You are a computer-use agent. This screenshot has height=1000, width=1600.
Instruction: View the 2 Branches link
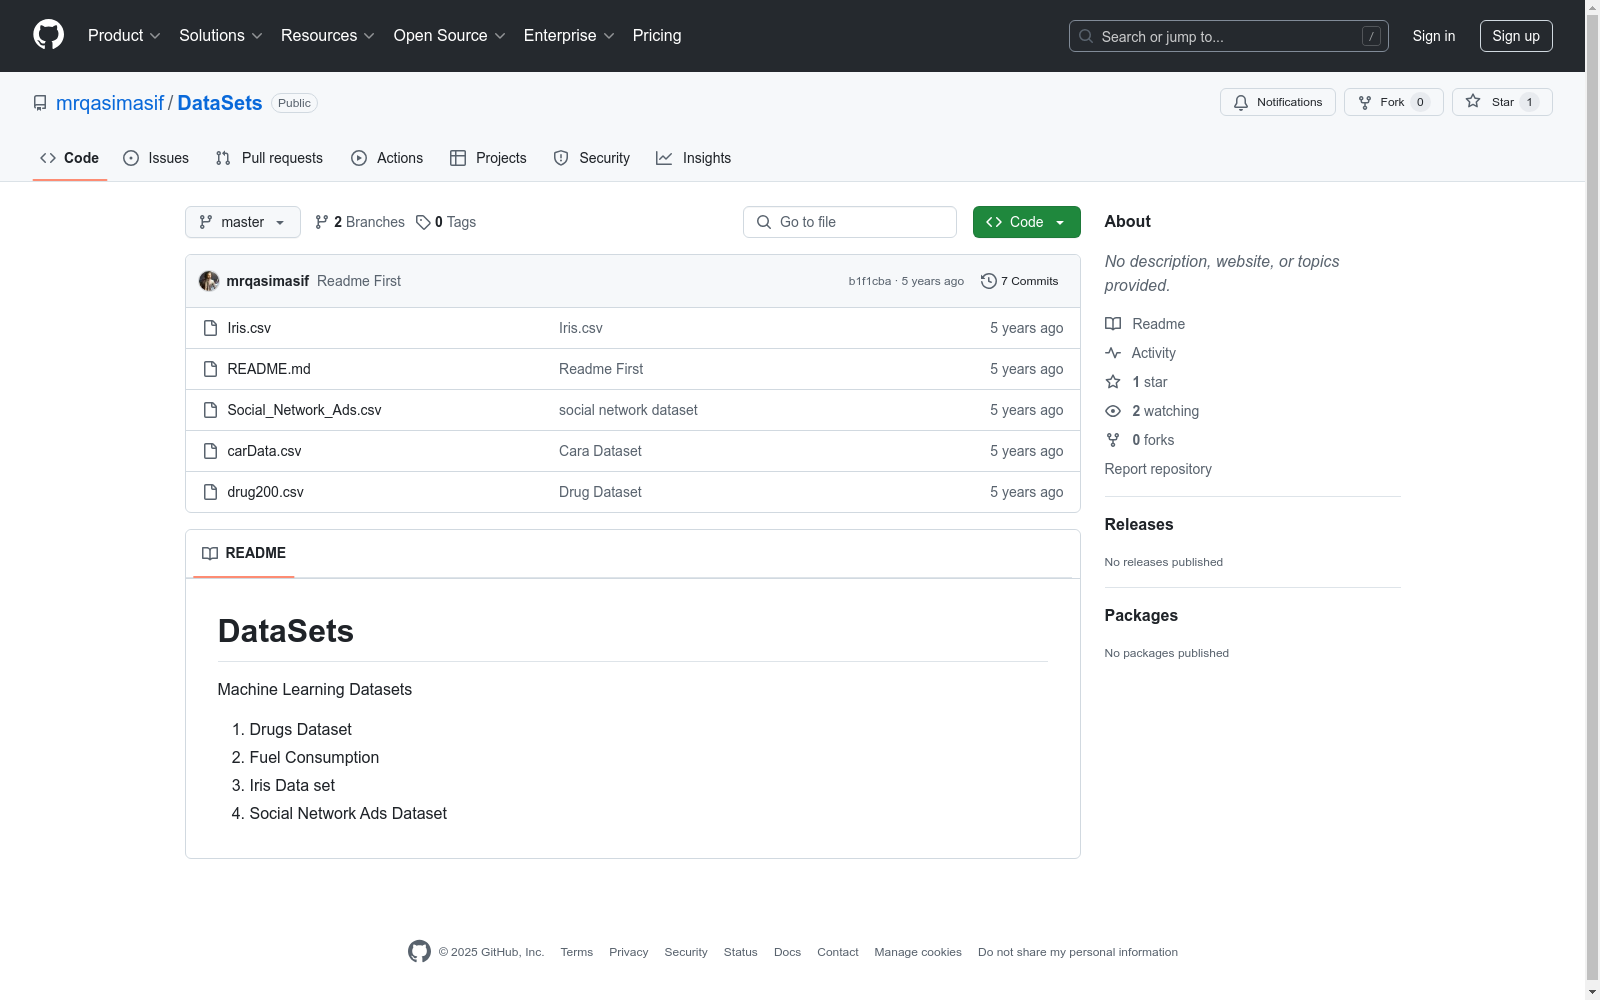point(360,222)
